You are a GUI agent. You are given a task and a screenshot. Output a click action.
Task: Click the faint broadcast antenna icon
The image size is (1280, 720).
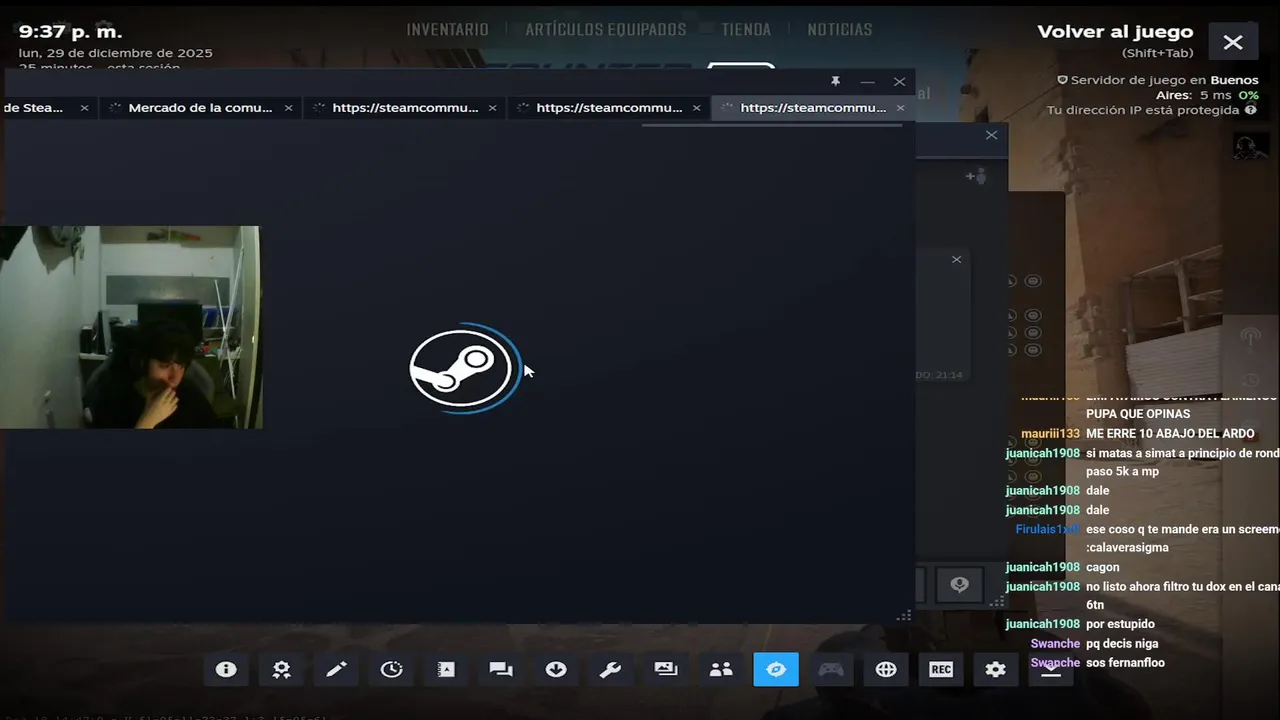(1250, 337)
